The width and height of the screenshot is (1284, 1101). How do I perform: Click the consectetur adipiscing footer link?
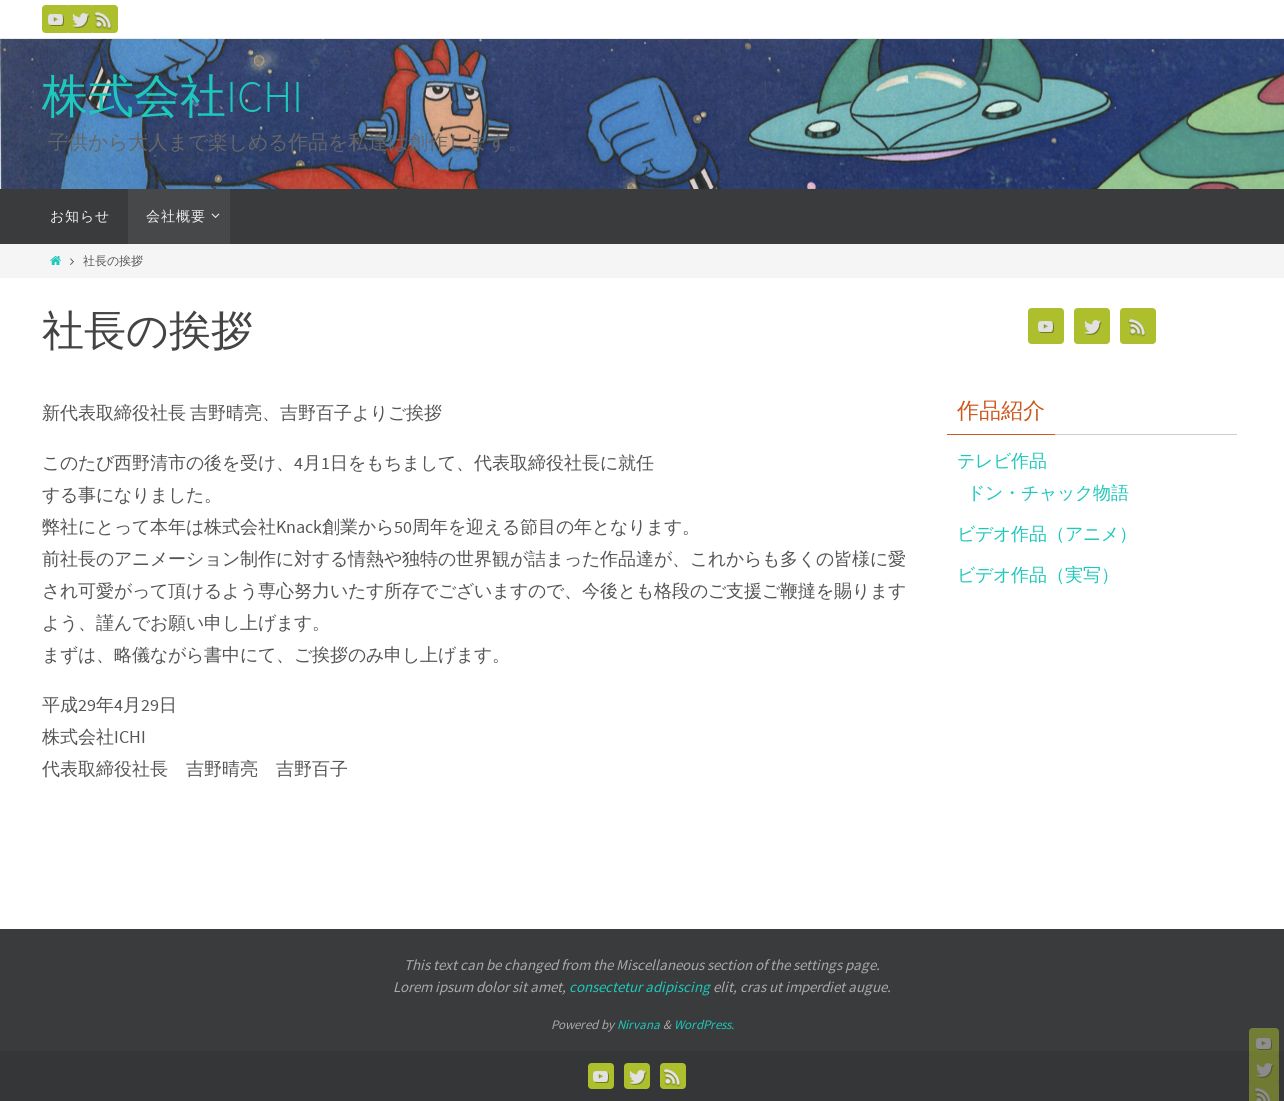point(639,987)
